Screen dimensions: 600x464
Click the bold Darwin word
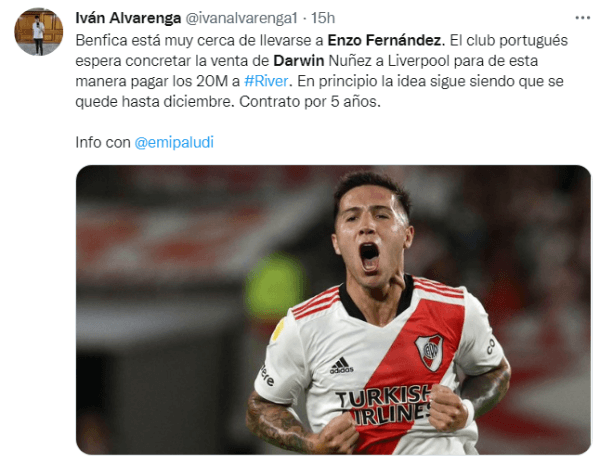click(x=299, y=60)
